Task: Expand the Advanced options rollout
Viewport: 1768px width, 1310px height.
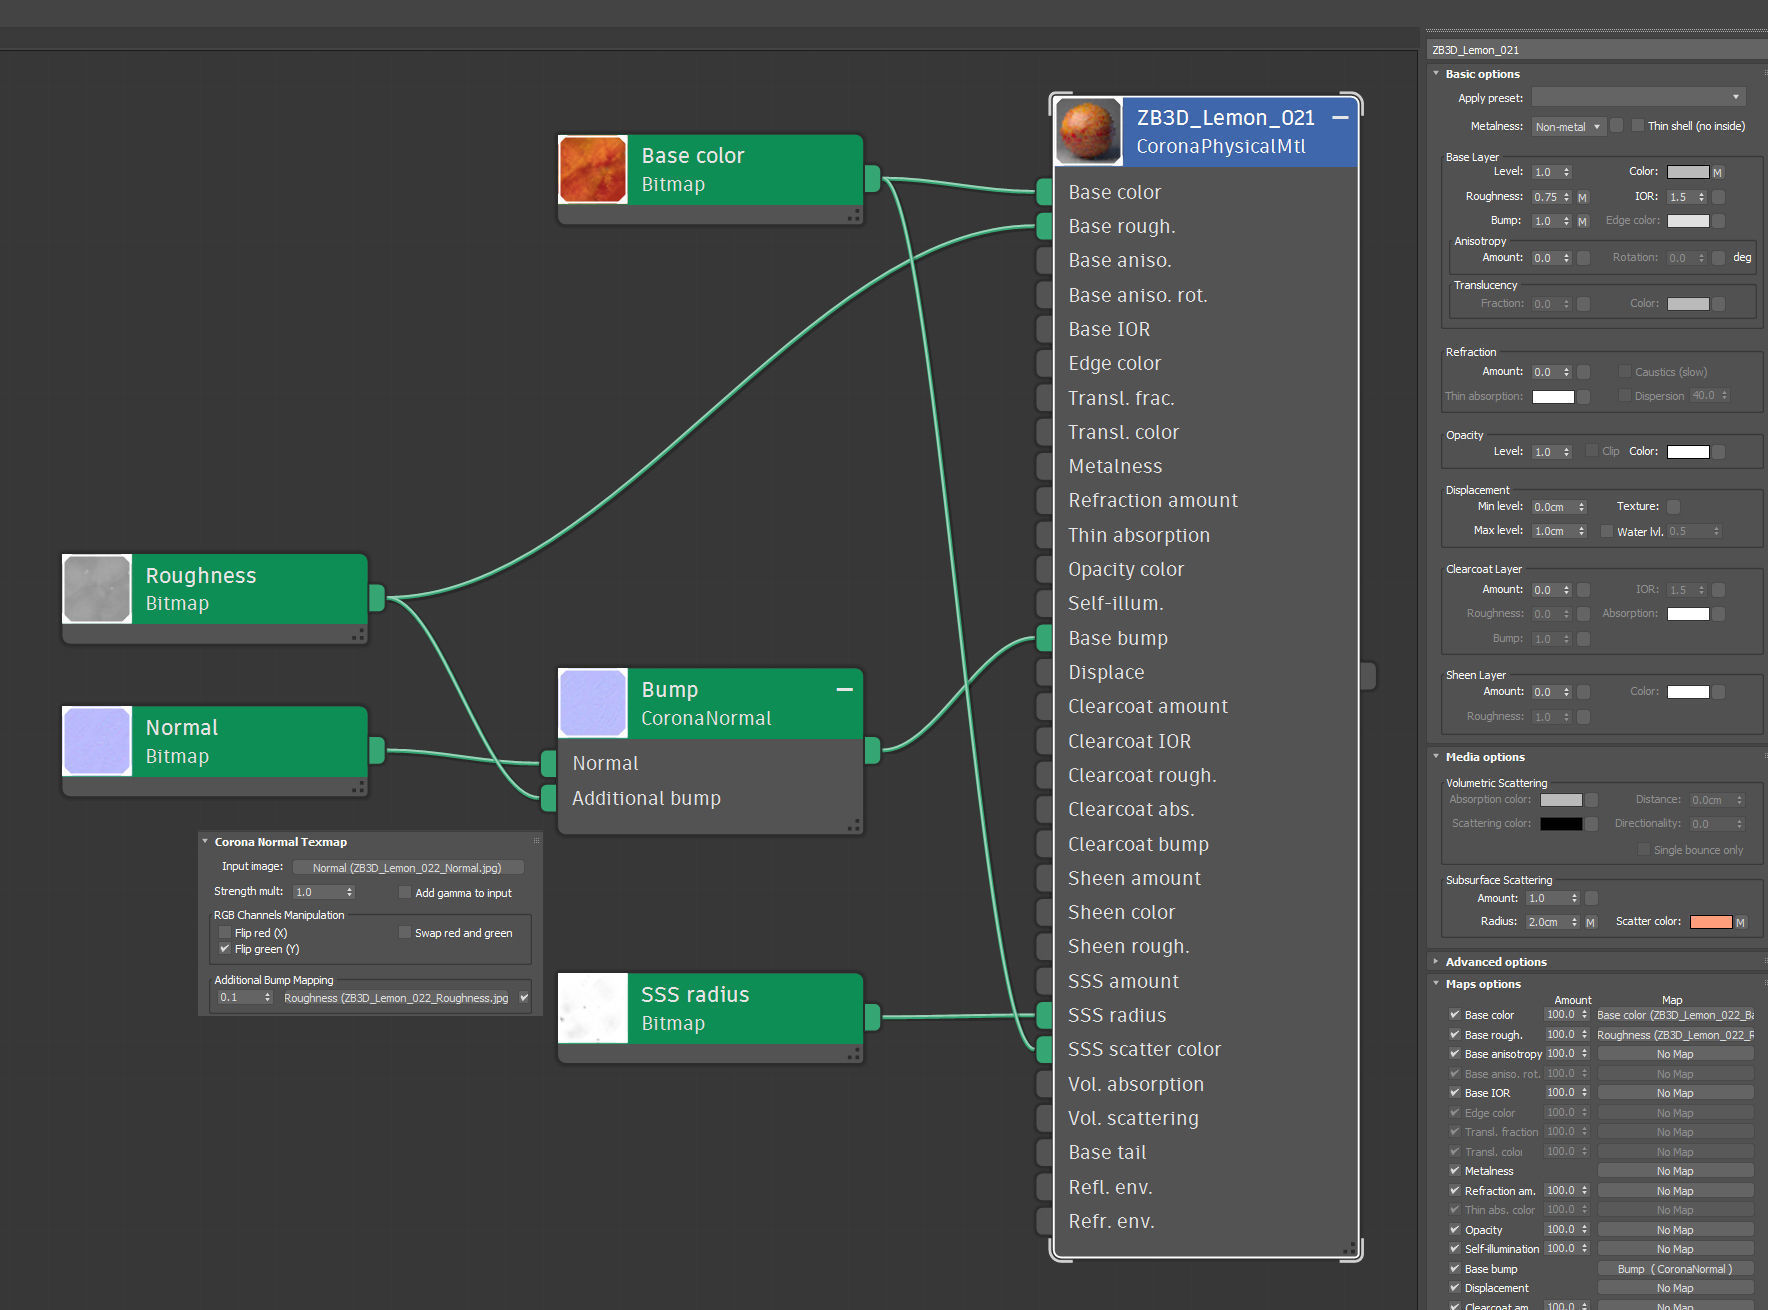Action: click(x=1437, y=961)
